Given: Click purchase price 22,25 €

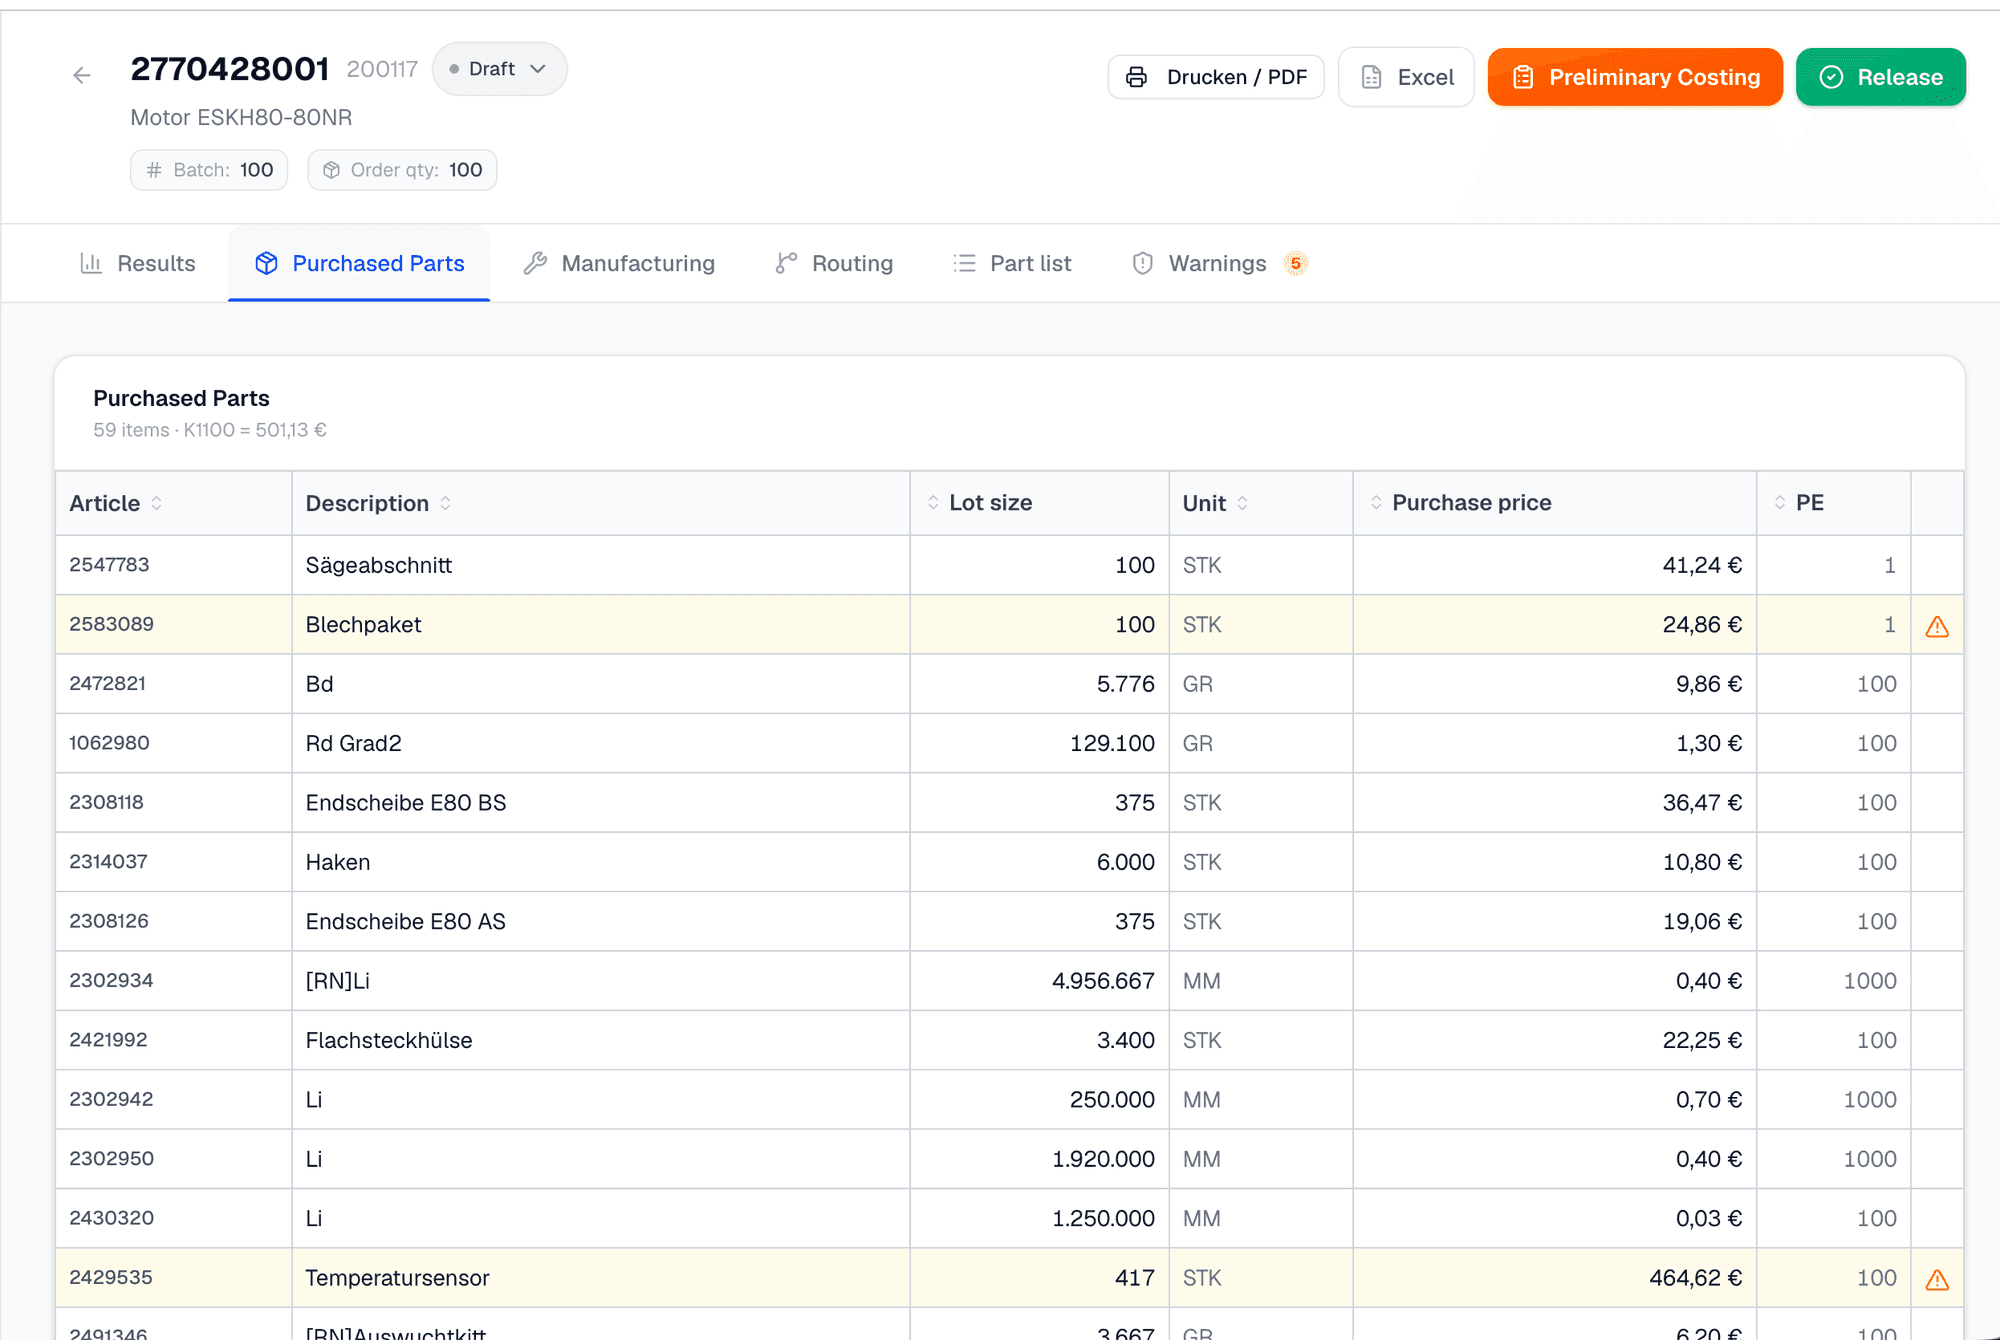Looking at the screenshot, I should (x=1702, y=1040).
